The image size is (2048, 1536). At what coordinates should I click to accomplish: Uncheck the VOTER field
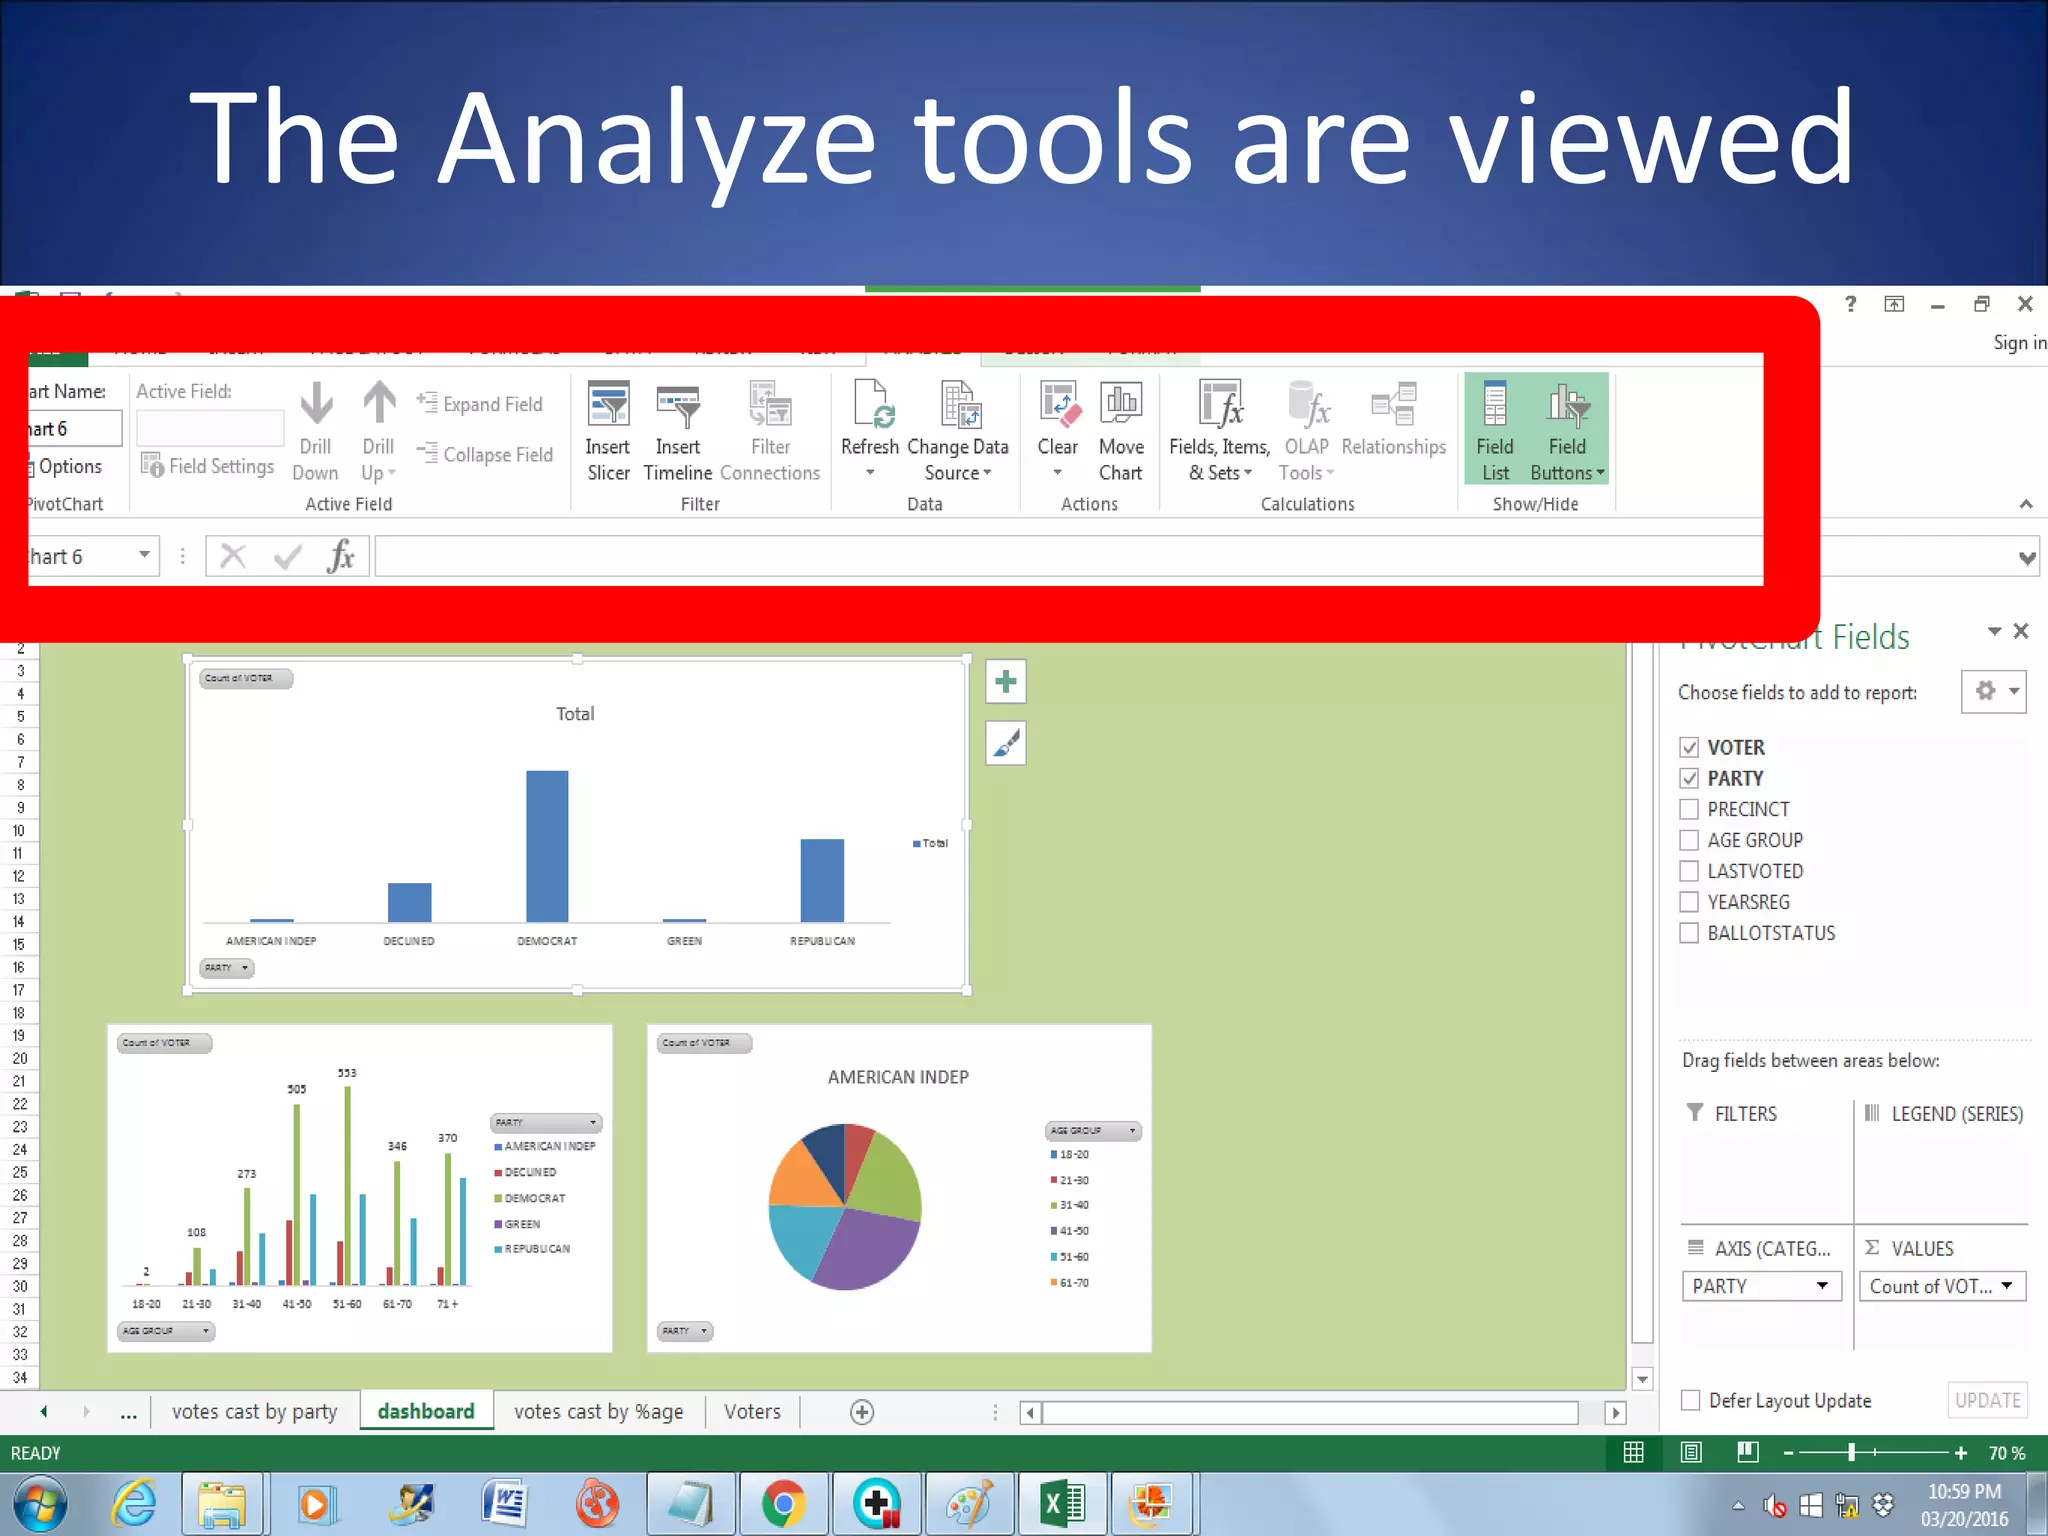(x=1690, y=747)
